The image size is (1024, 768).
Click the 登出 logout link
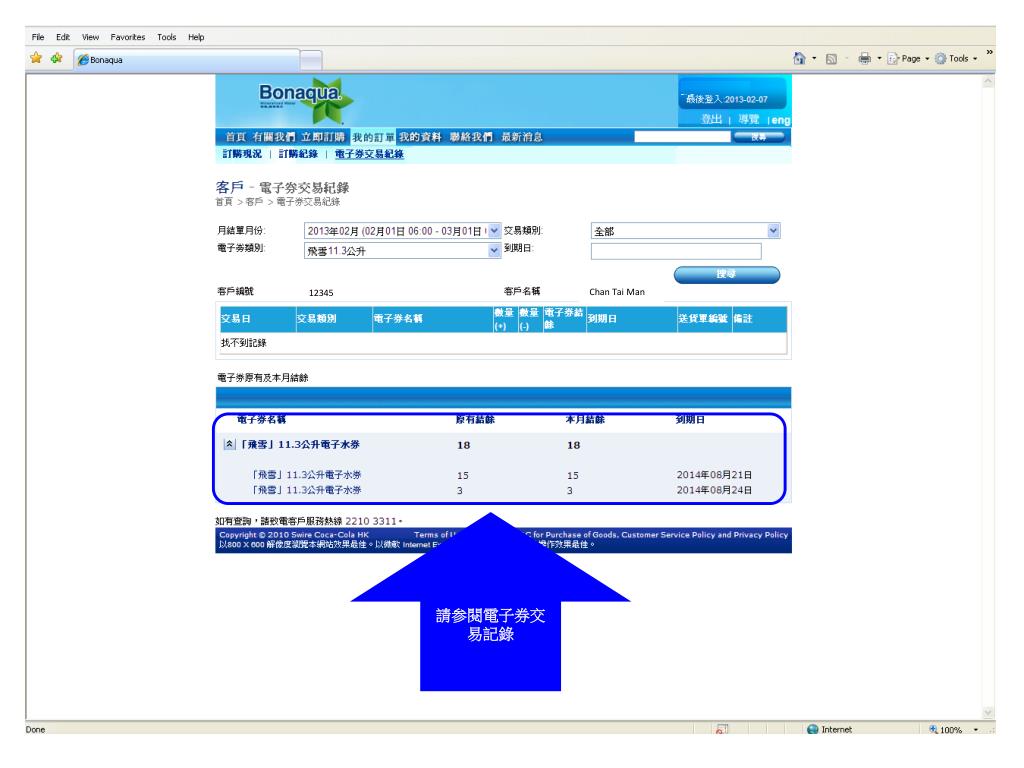[712, 120]
